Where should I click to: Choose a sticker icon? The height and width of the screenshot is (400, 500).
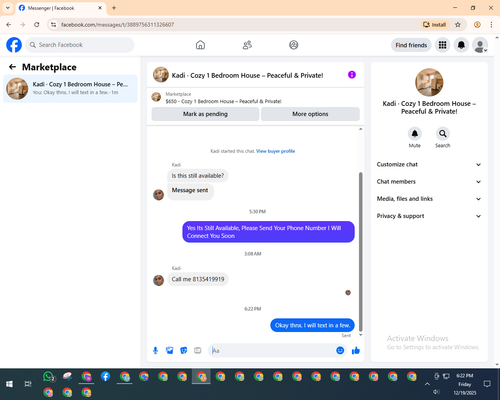(184, 350)
